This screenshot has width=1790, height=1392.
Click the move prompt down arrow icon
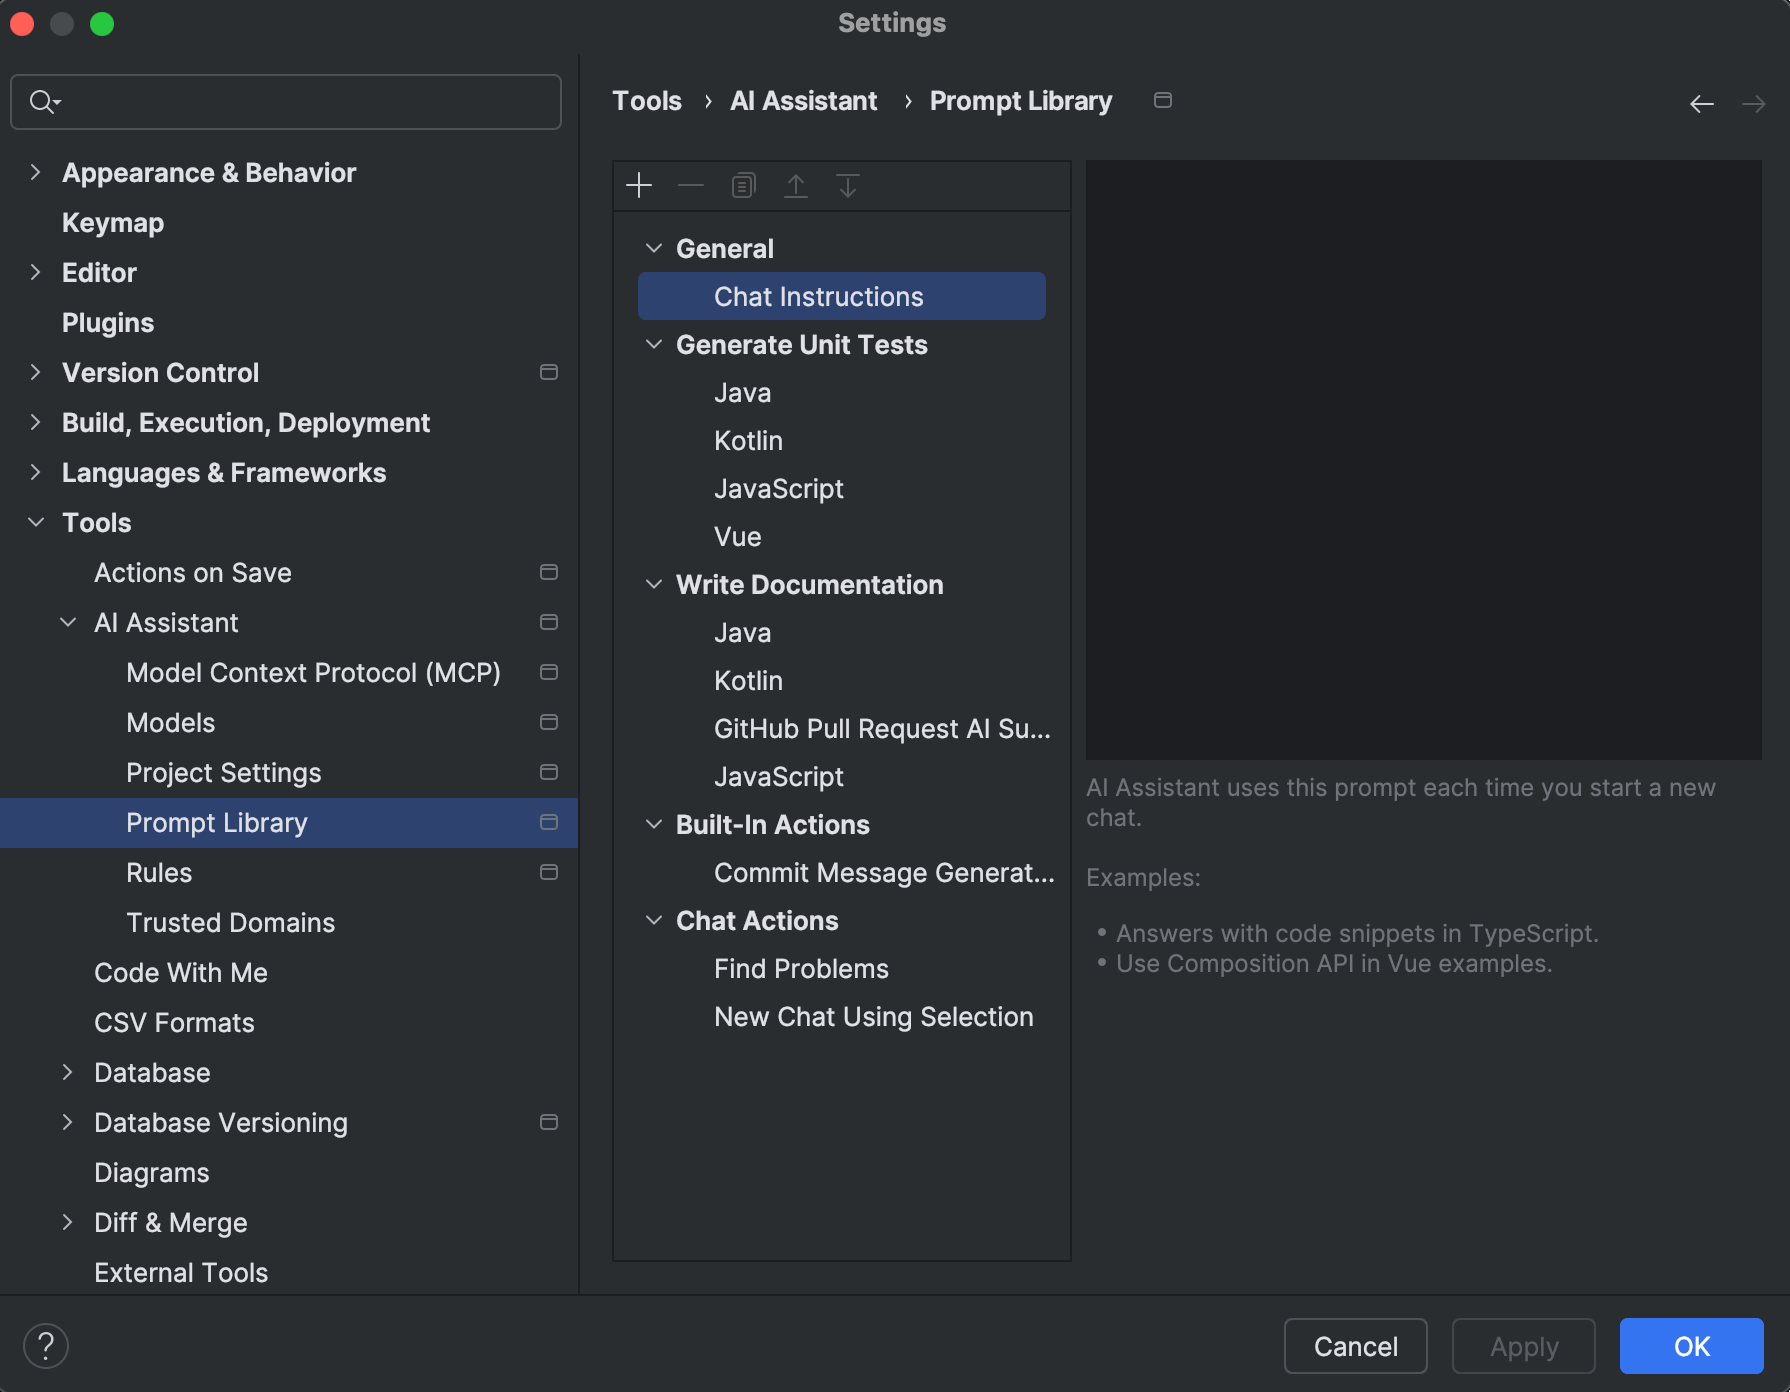coord(848,186)
